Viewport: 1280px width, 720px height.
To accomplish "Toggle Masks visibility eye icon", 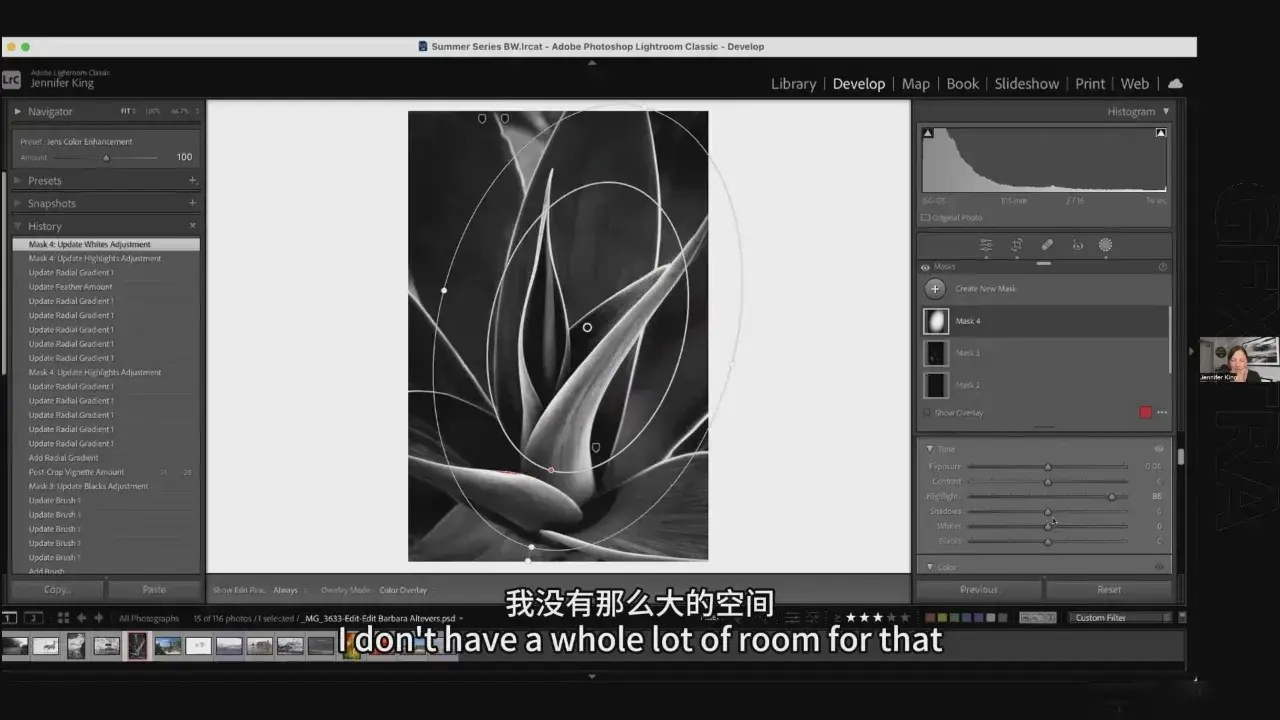I will (925, 267).
